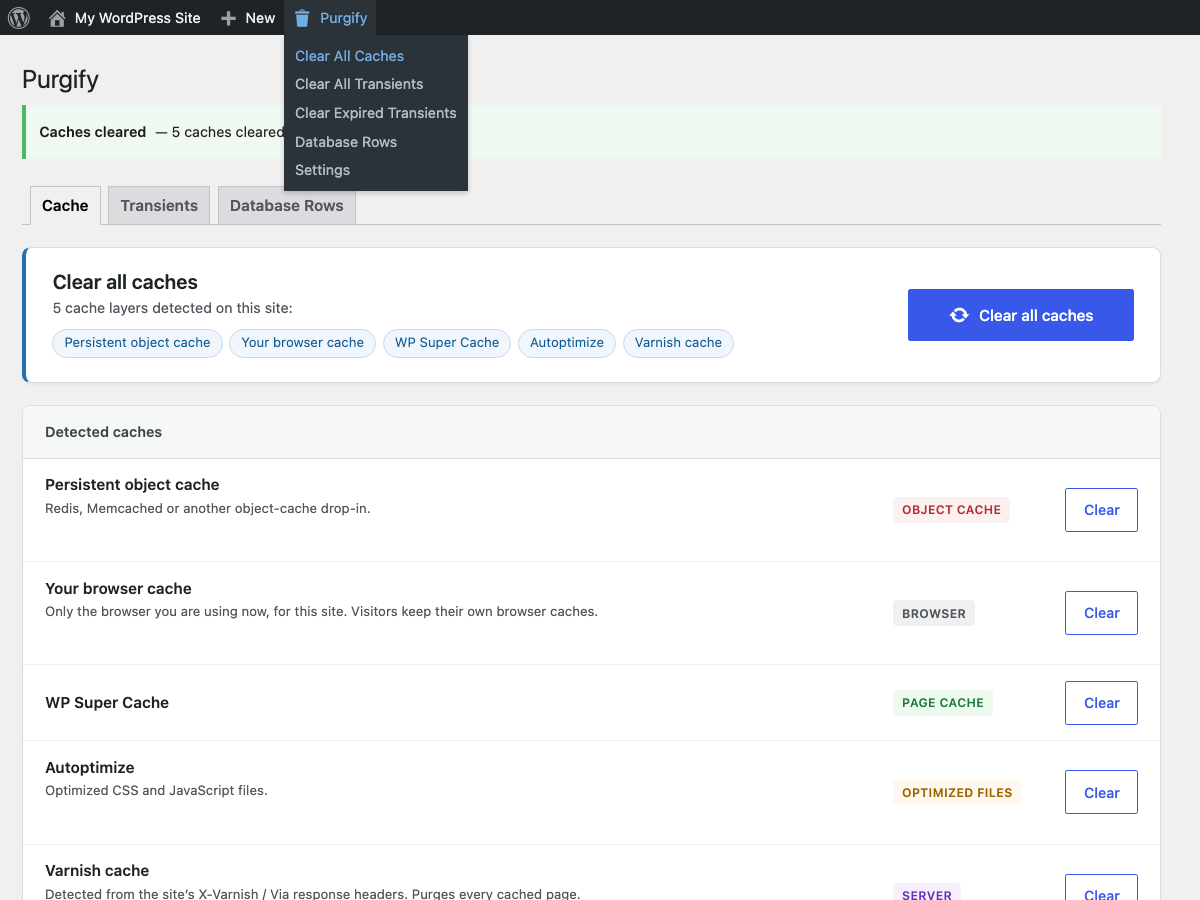Screen dimensions: 1200x900
Task: Clear the WP Super Cache row
Action: (x=1101, y=703)
